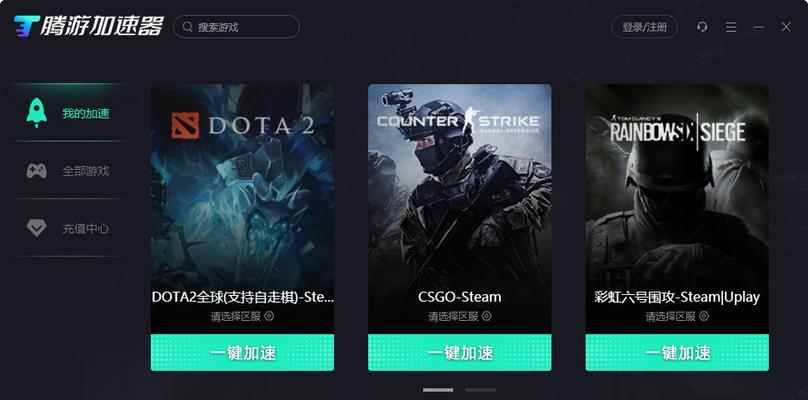Click the 腾游加速器 logo
808x400 pixels.
coord(89,26)
